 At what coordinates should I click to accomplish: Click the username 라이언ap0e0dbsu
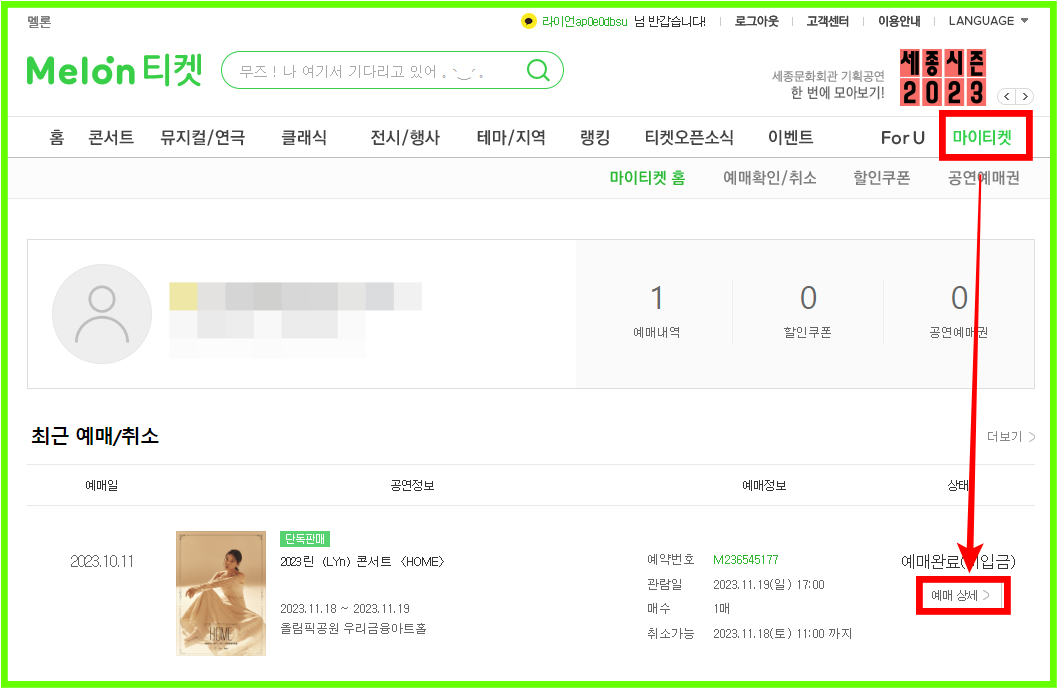coord(584,22)
